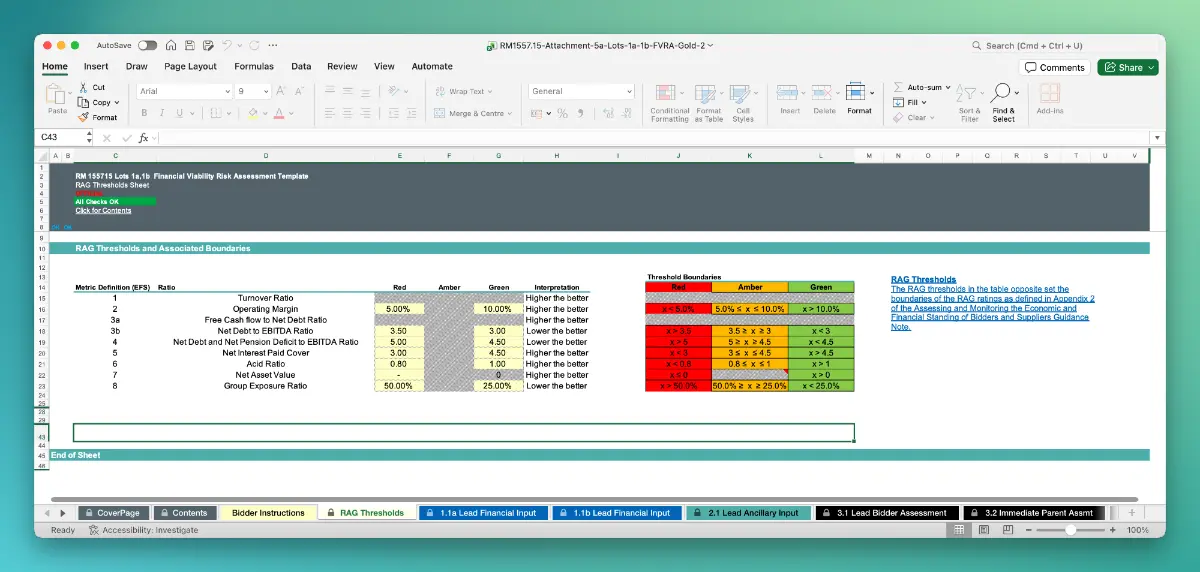Open the Font colour dropdown arrow
1200x572 pixels.
pyautogui.click(x=291, y=114)
